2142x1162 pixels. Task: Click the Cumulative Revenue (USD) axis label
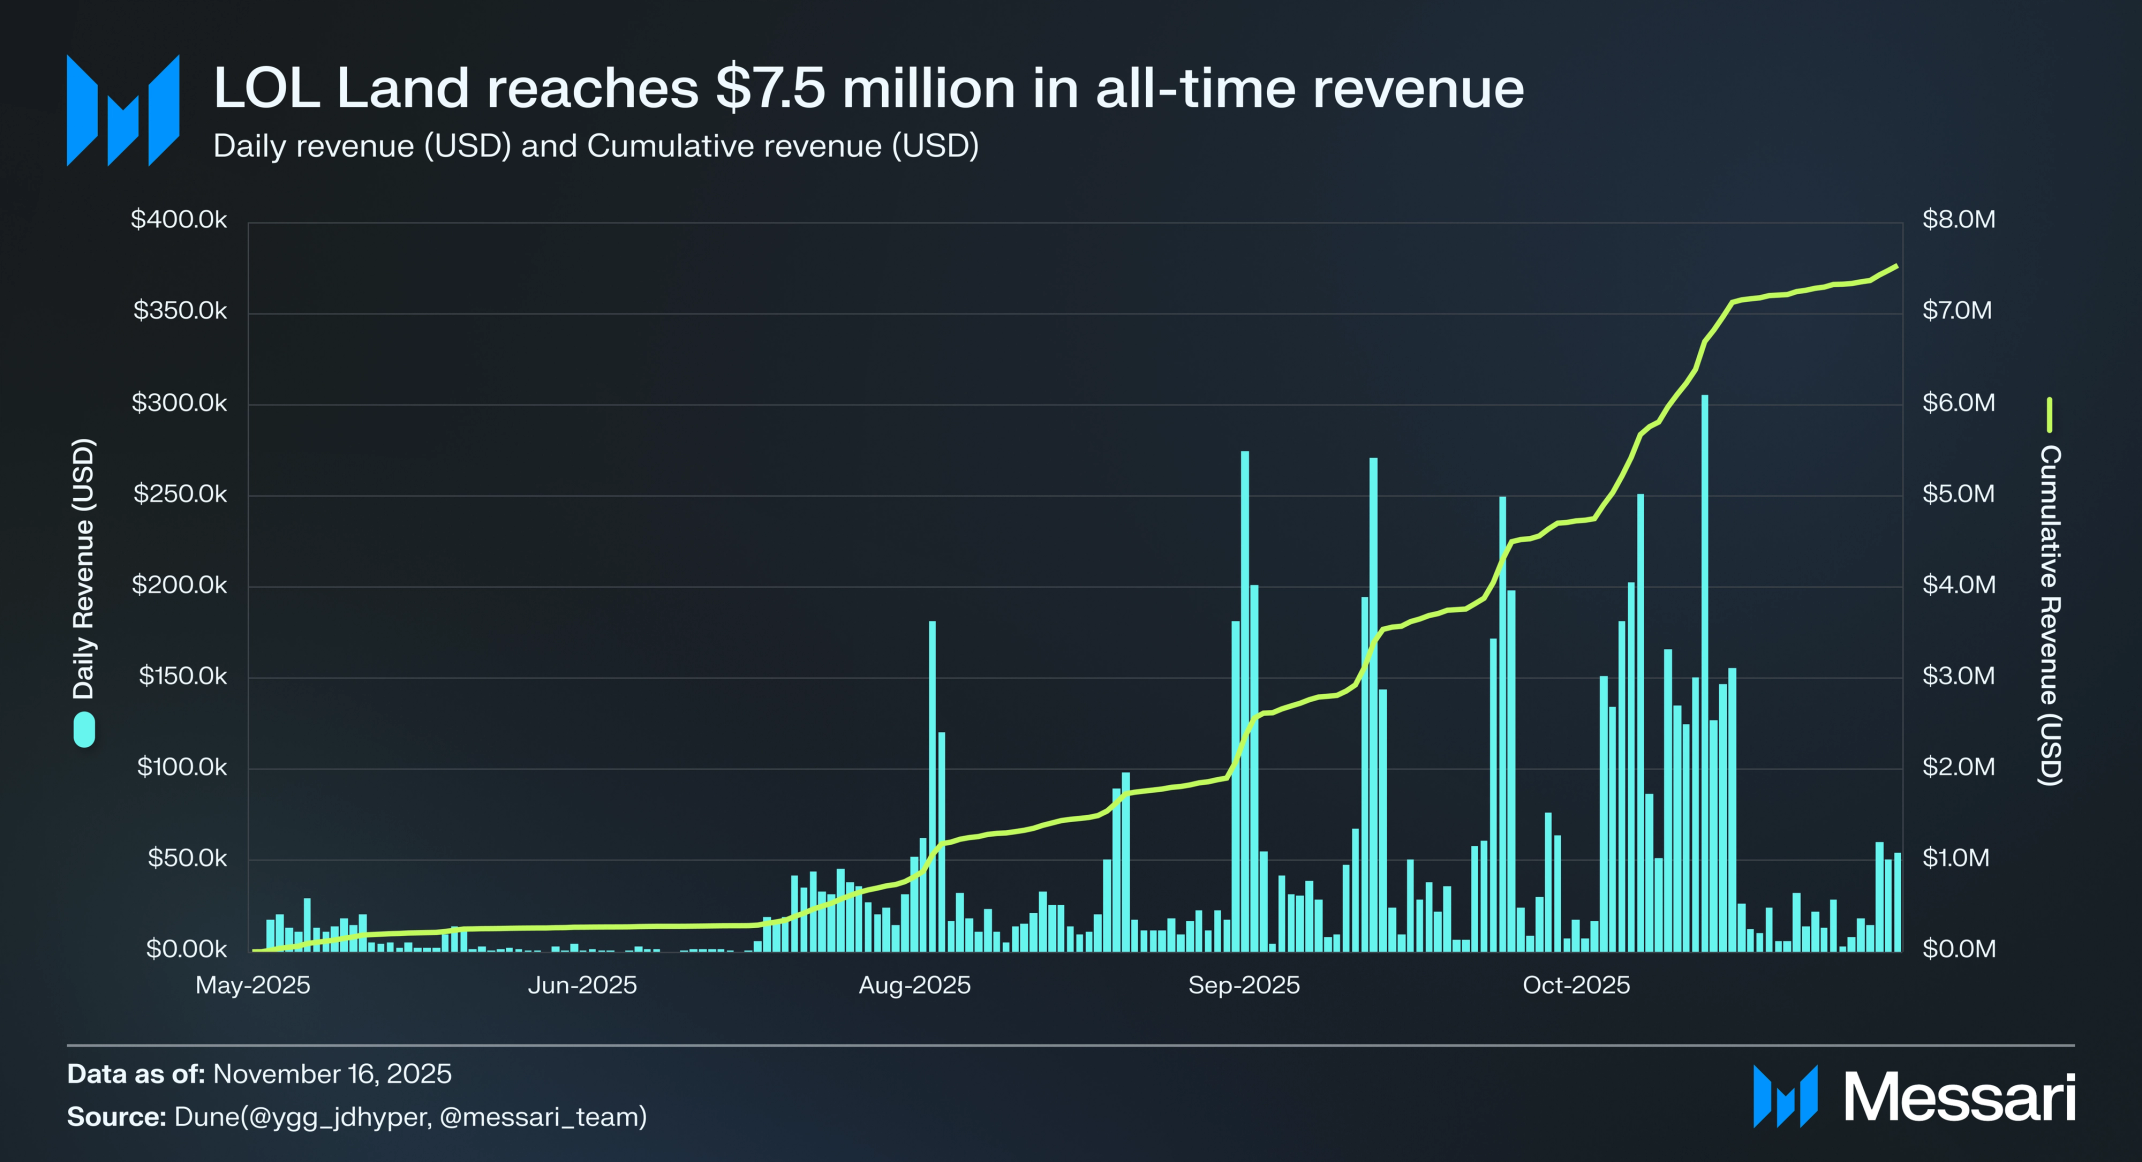[x=2050, y=615]
